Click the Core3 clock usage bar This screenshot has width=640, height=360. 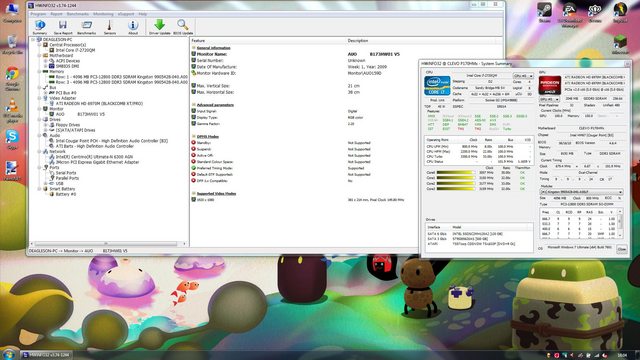pos(455,189)
